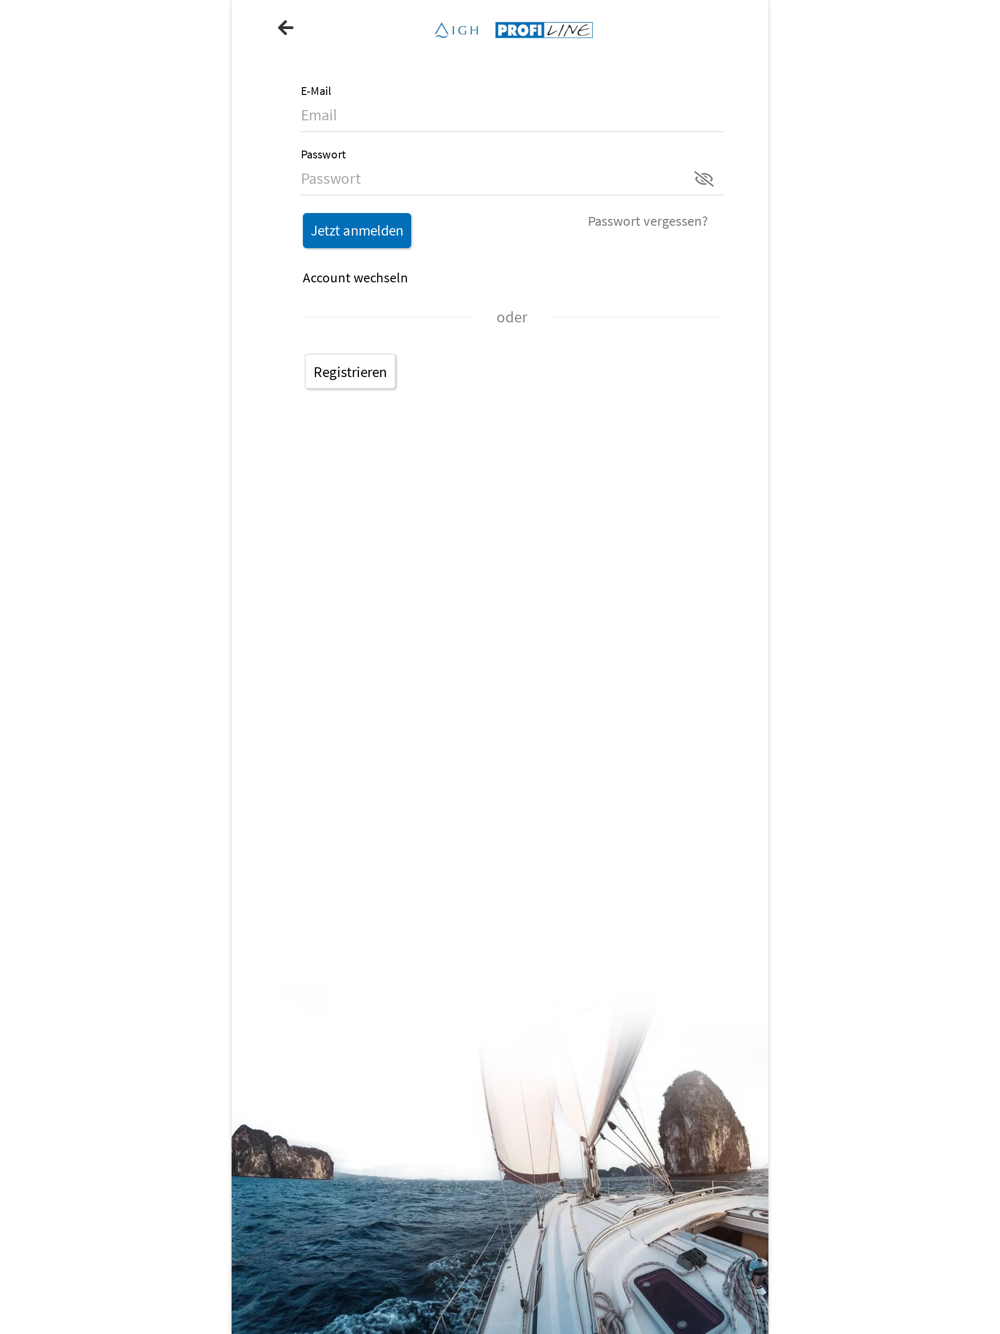Open Registrieren sign-up button
This screenshot has height=1334, width=1000.
(350, 372)
